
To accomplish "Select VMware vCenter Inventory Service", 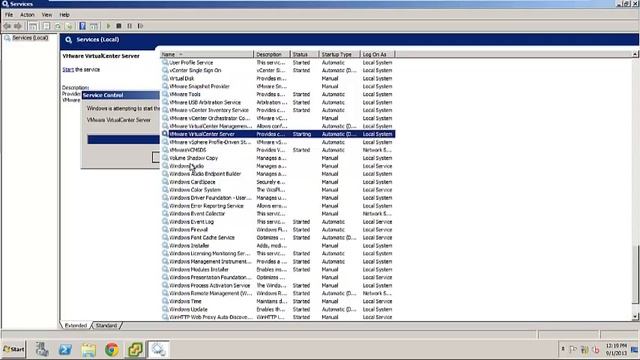I will [x=278, y=110].
